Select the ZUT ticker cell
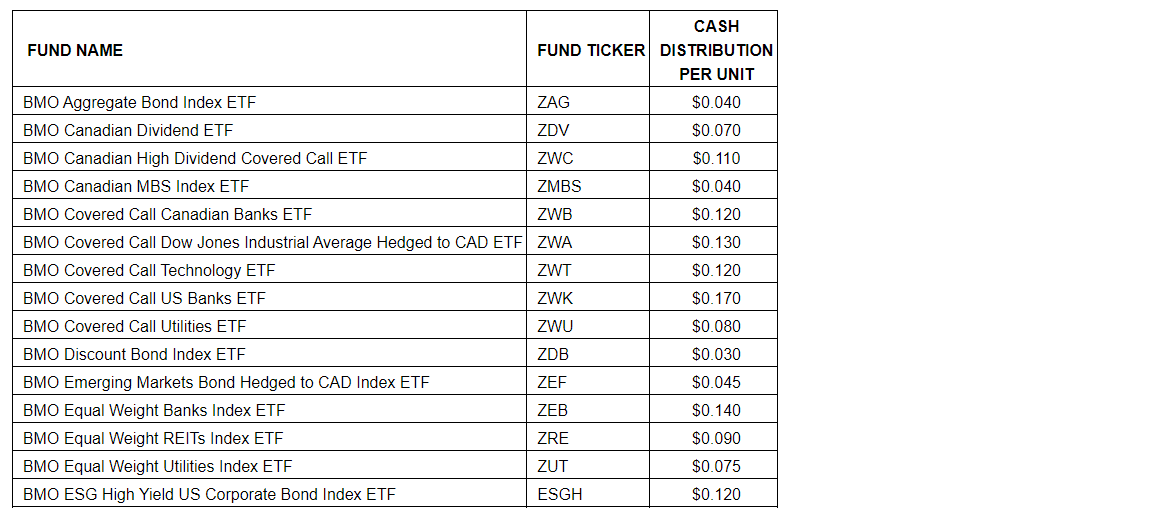 554,466
